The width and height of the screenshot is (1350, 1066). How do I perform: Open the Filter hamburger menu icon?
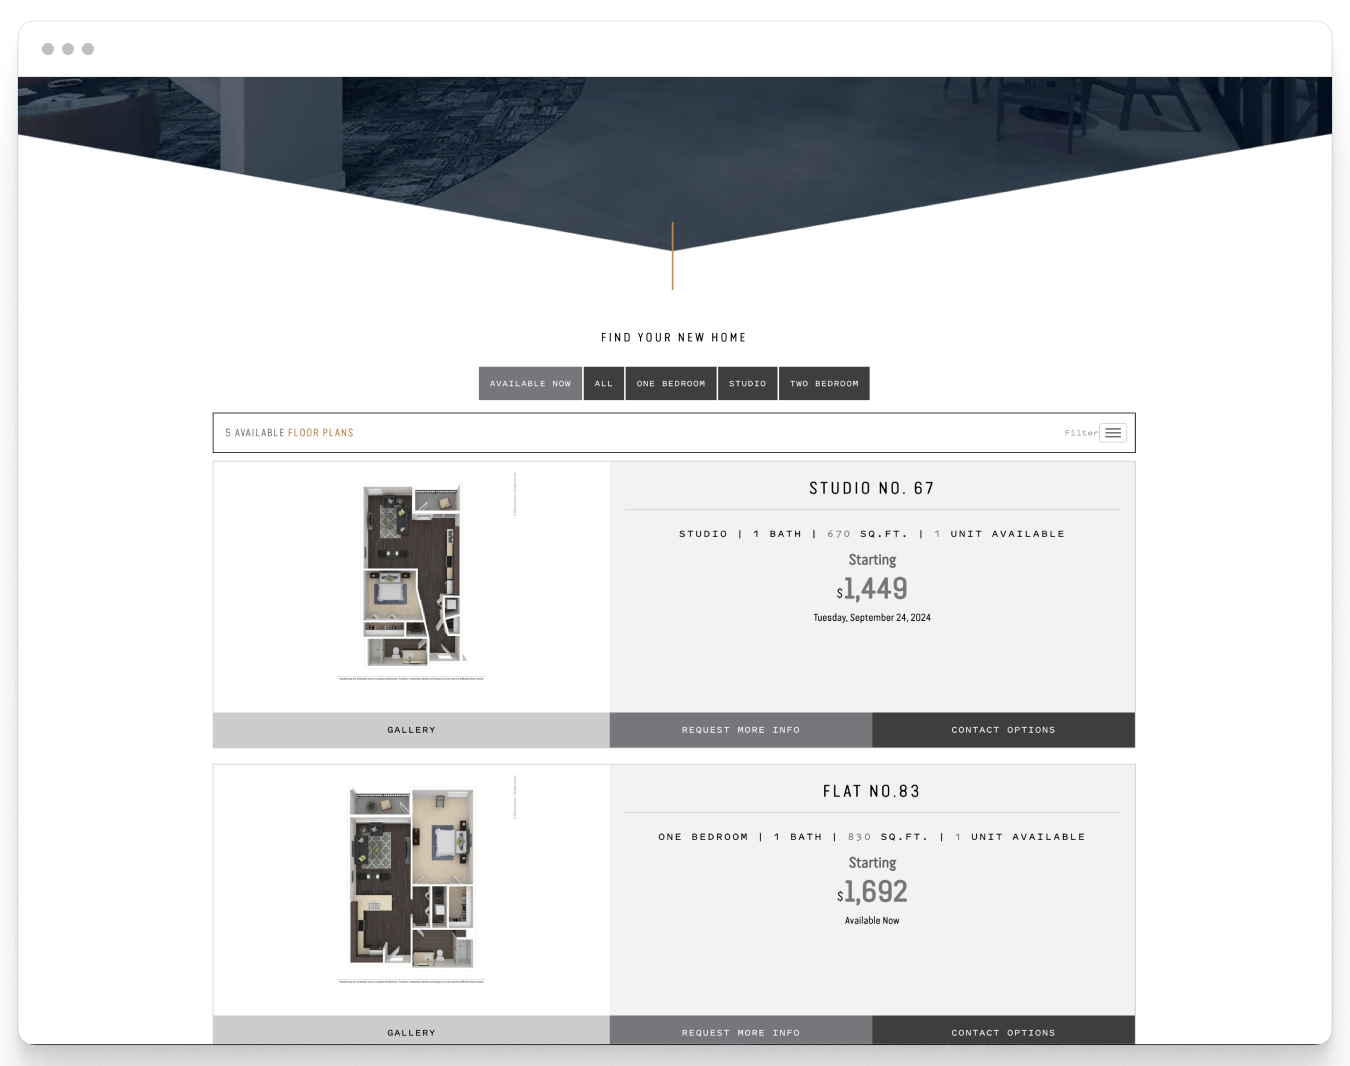click(x=1113, y=432)
